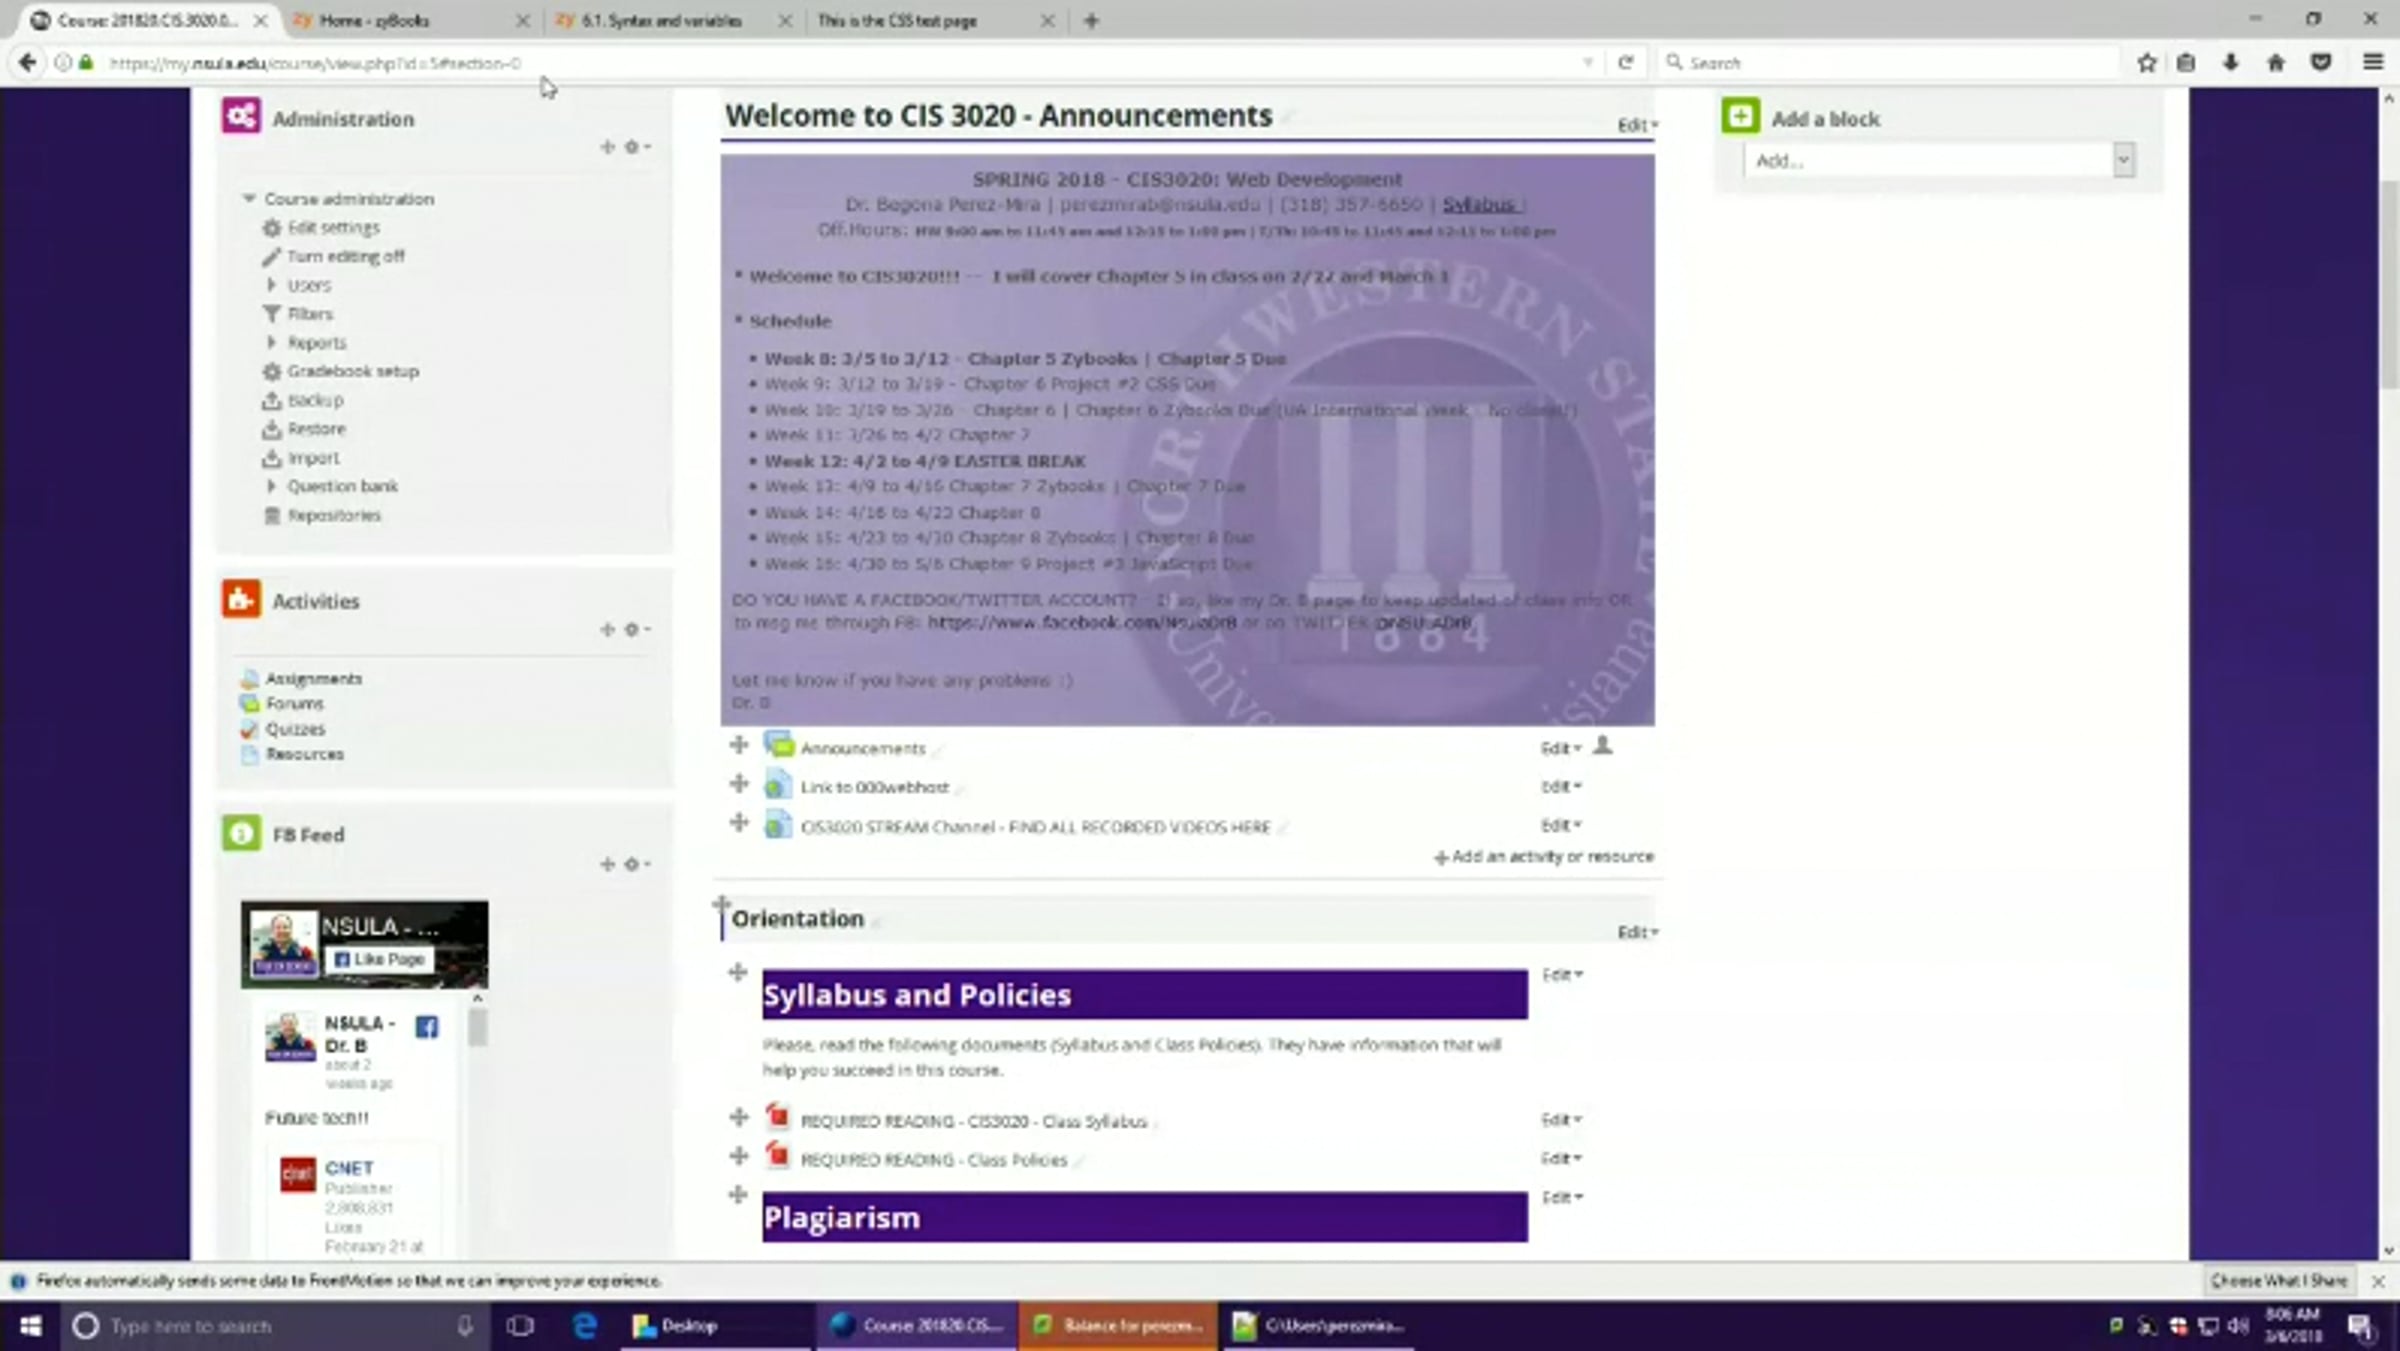
Task: Click move handle beside Announcements forum
Action: [739, 746]
